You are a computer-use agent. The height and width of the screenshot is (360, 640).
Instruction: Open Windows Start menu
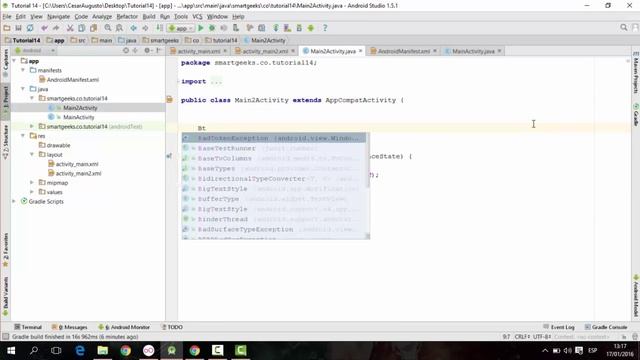(11, 351)
